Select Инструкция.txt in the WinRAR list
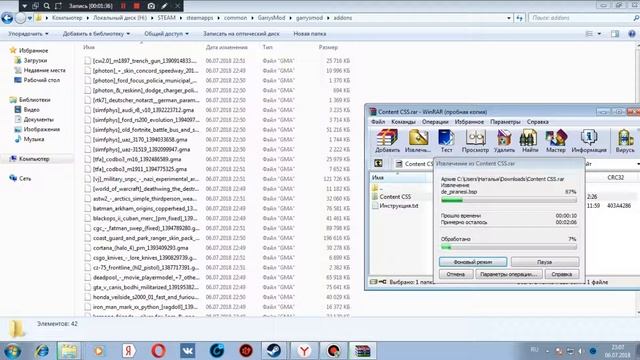This screenshot has height=360, width=640. point(398,206)
